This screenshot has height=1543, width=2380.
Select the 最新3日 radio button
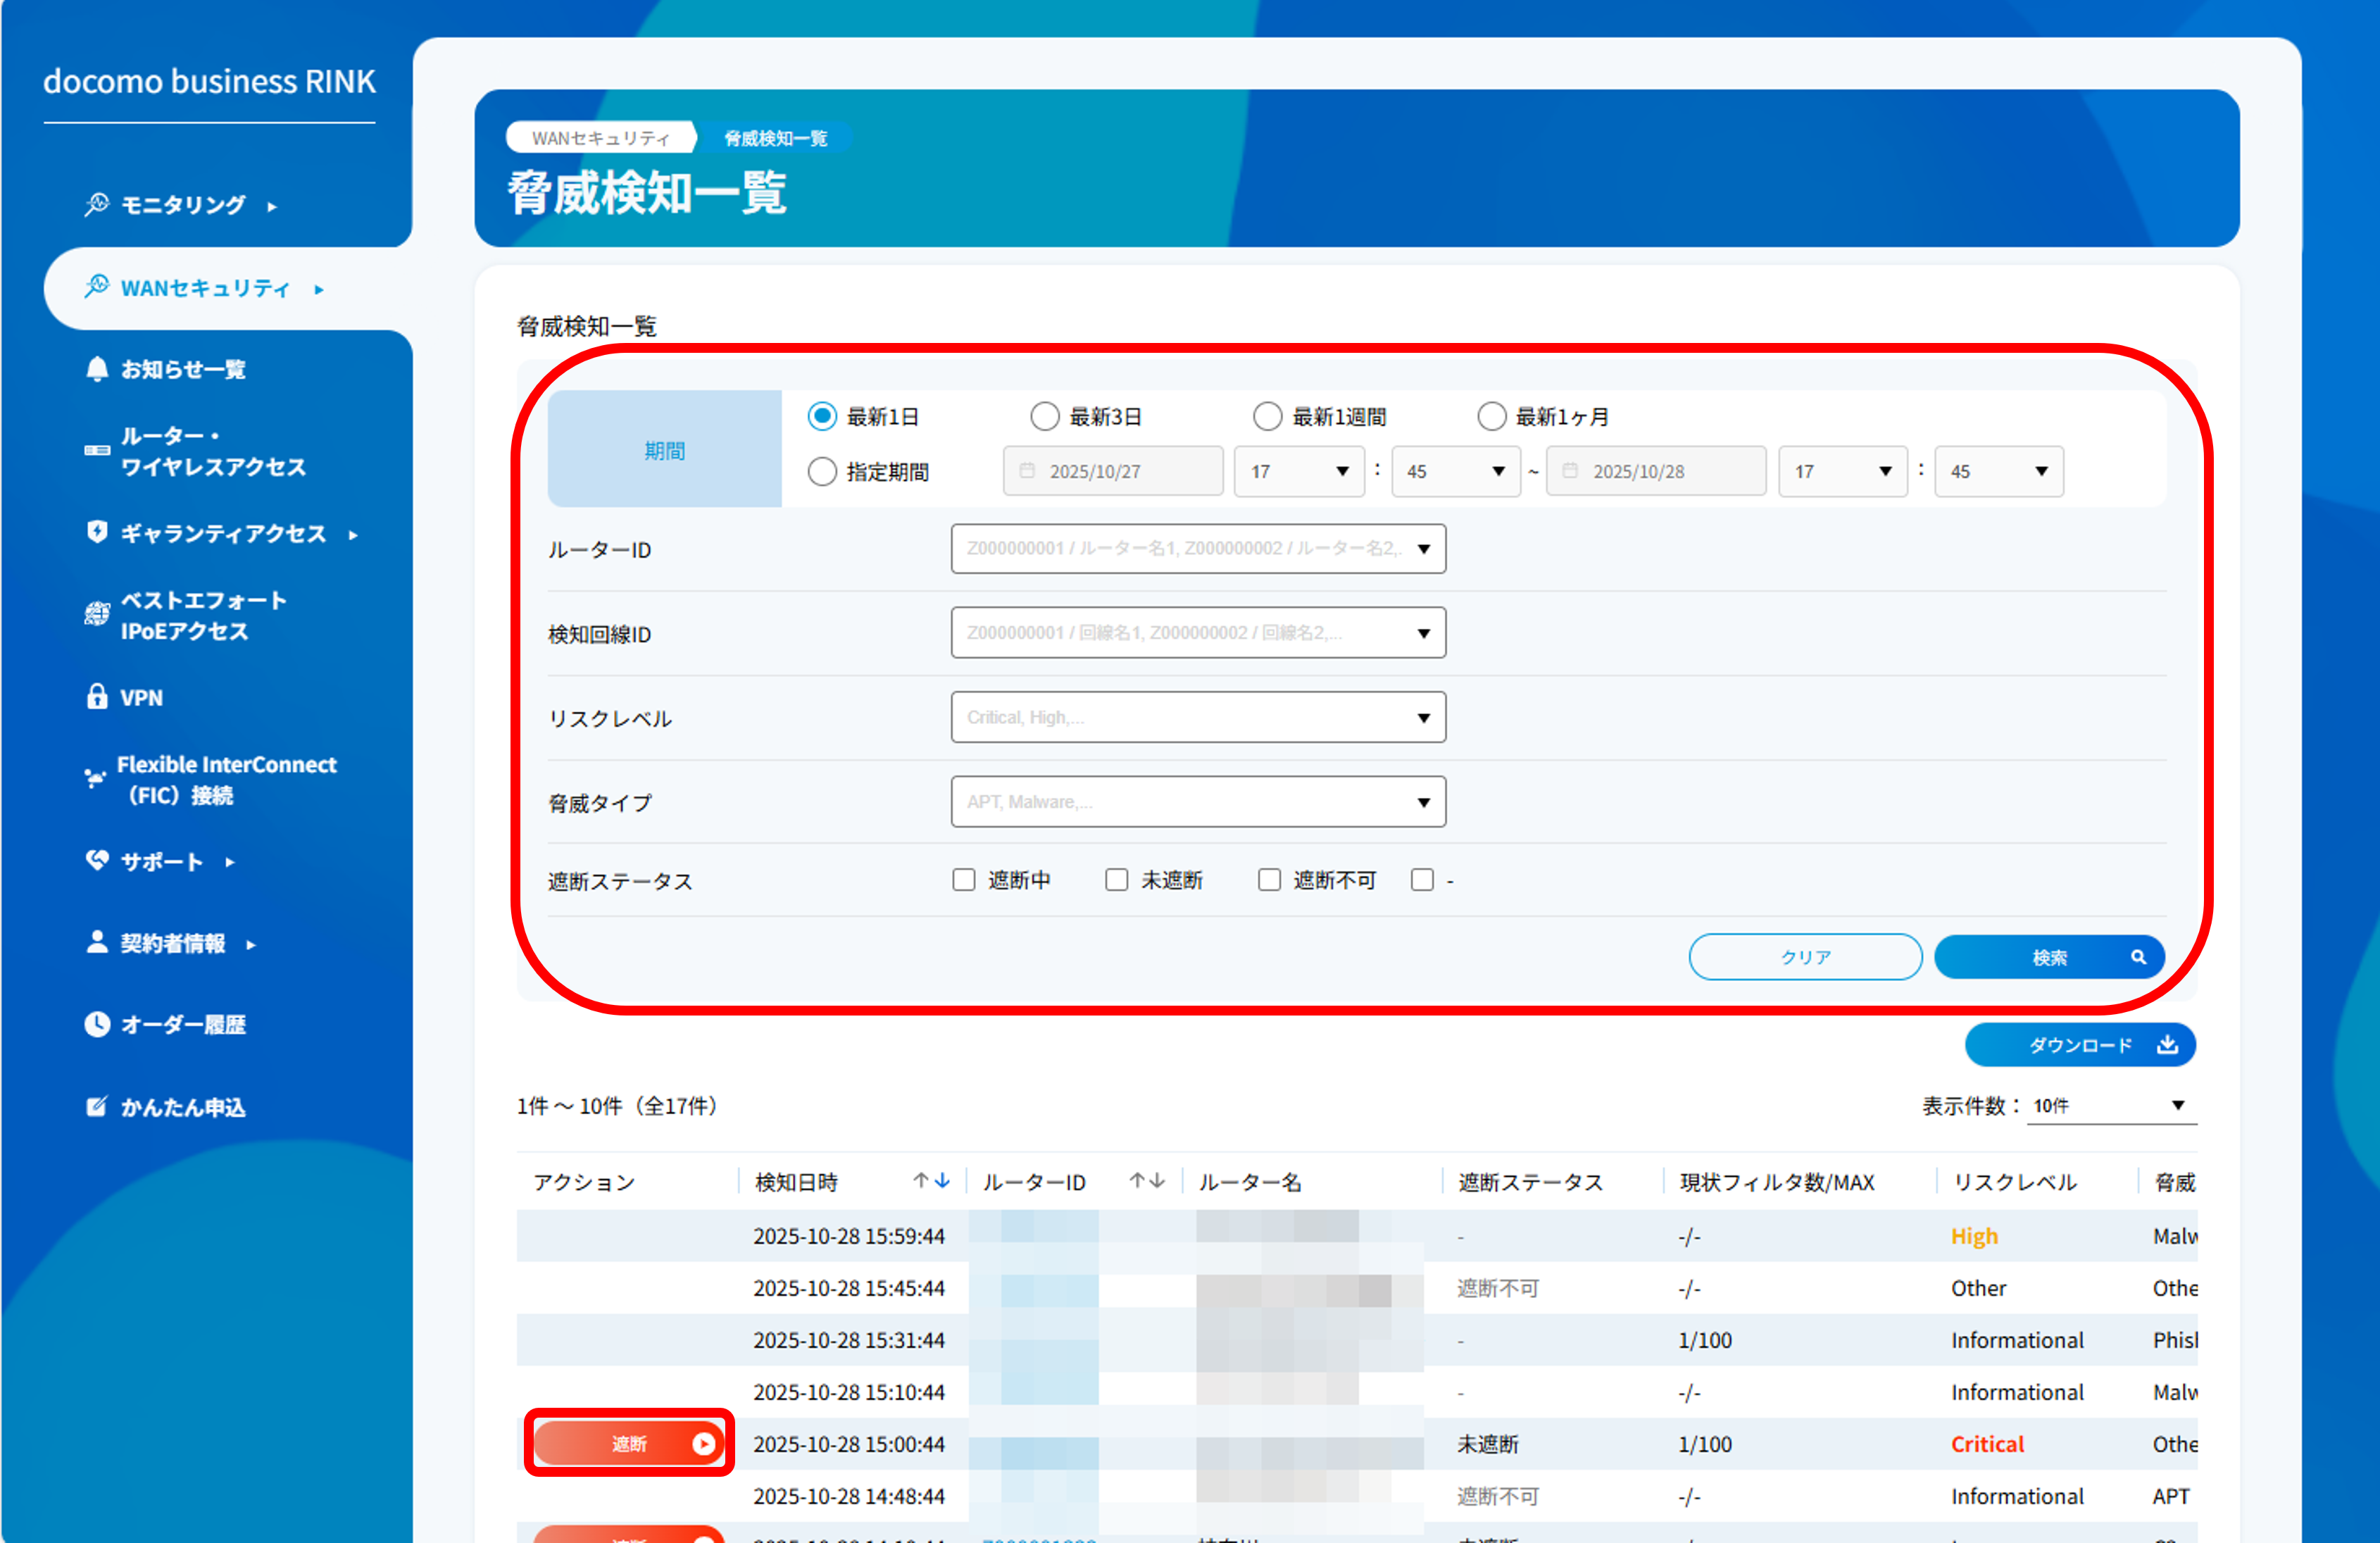(x=1044, y=416)
